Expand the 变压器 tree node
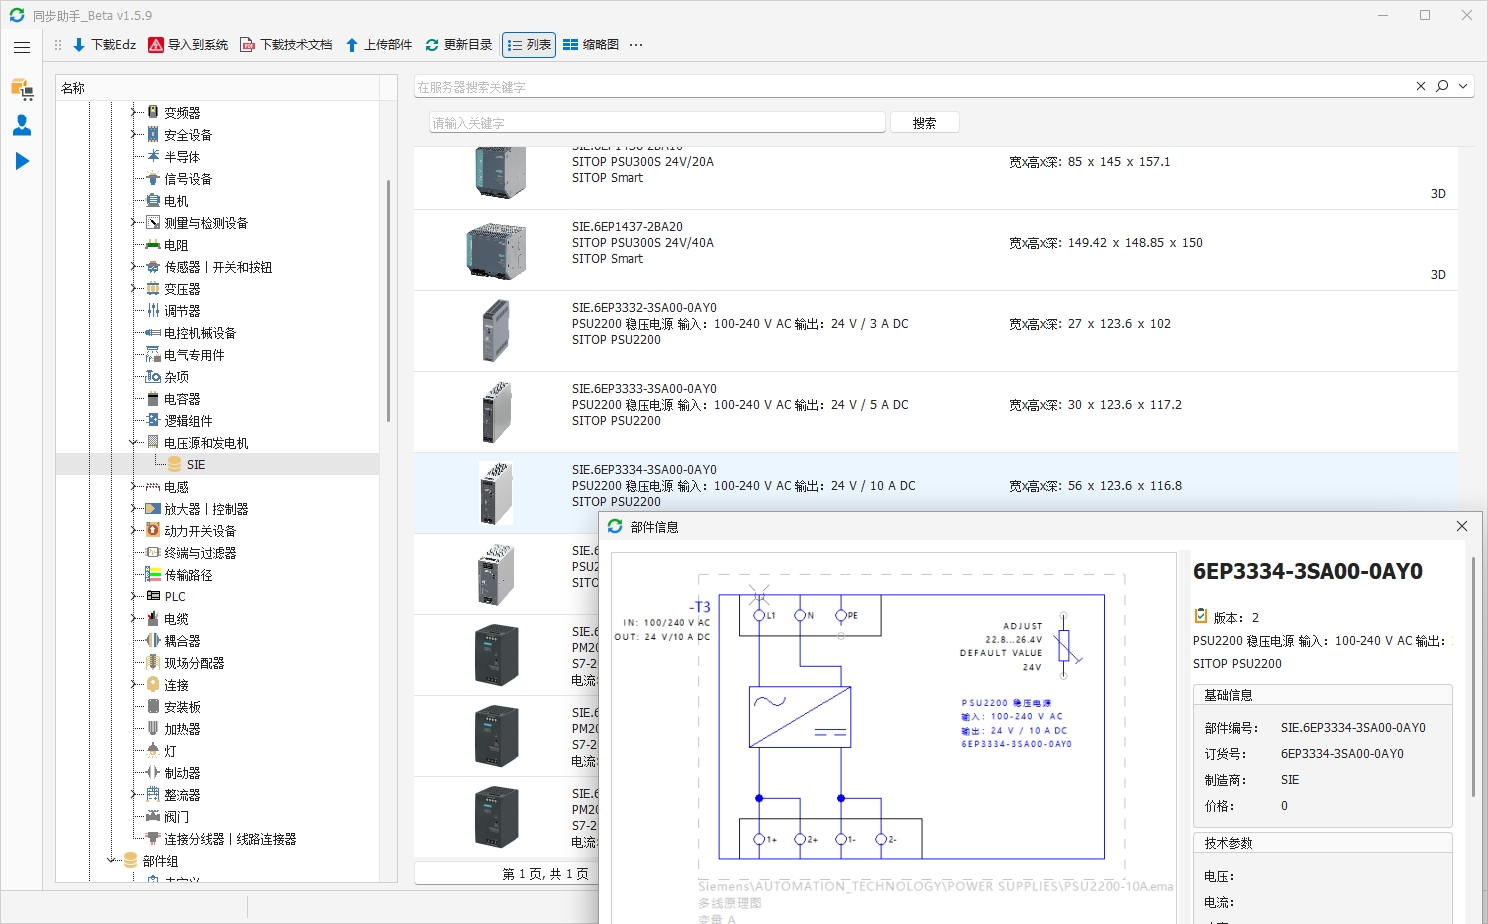This screenshot has height=924, width=1488. pos(133,289)
